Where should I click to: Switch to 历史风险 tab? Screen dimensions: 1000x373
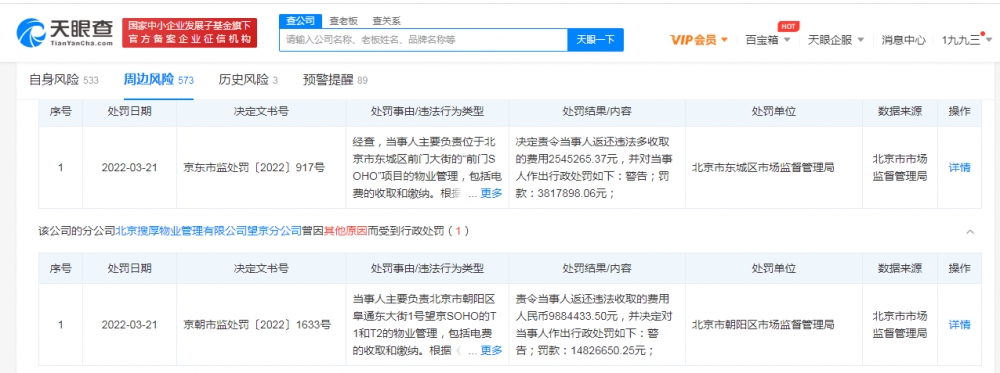(248, 80)
